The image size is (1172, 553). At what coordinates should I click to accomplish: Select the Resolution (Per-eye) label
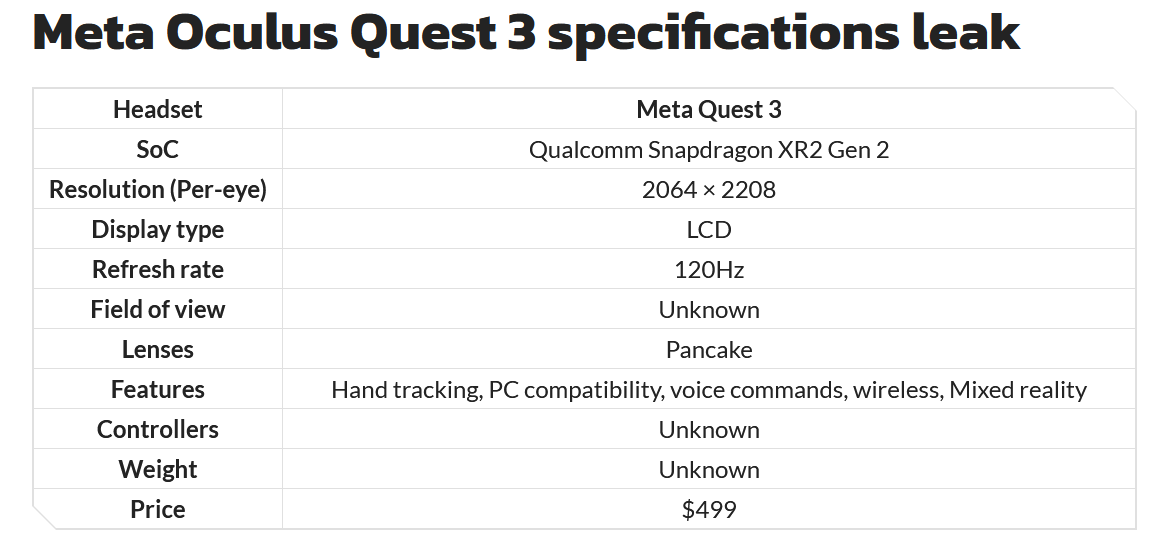tap(158, 190)
